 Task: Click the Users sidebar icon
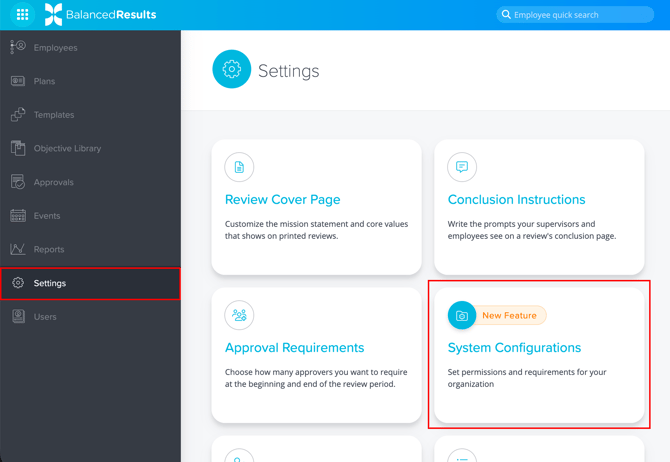[x=18, y=317]
